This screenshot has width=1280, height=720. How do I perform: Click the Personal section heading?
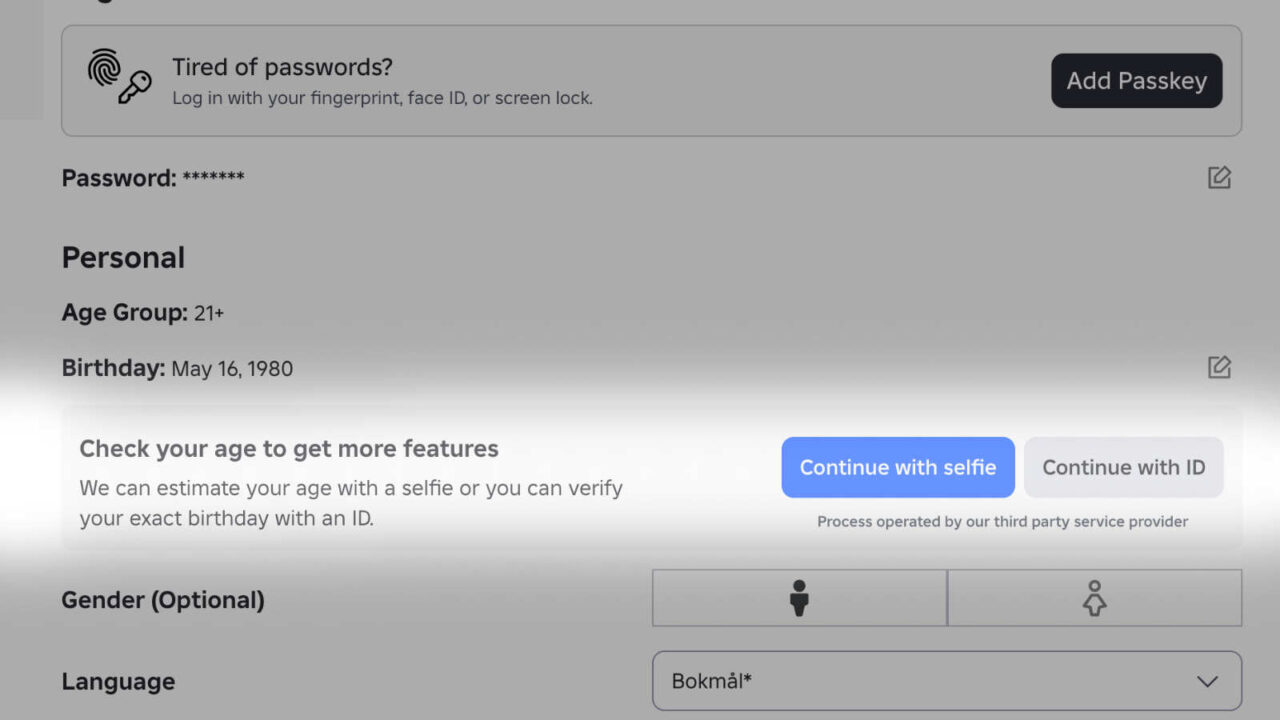(123, 257)
